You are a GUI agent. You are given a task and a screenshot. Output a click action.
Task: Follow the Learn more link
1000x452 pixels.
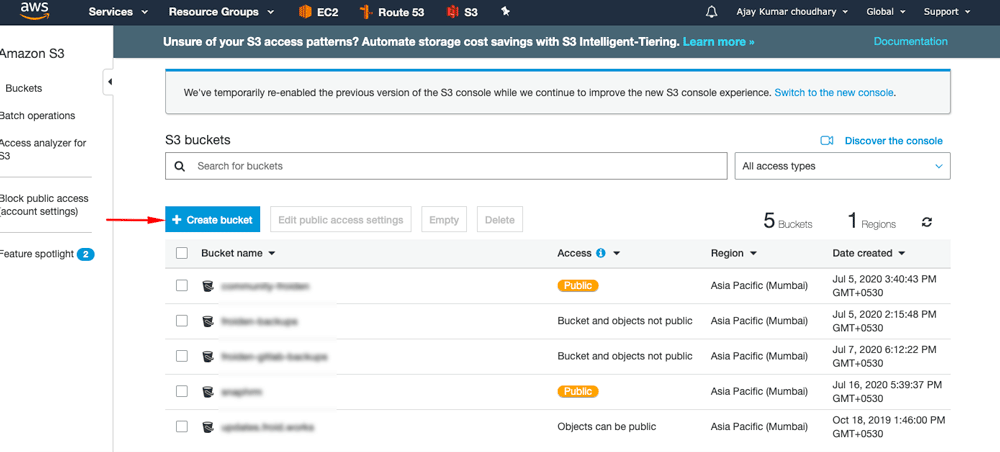click(x=718, y=41)
